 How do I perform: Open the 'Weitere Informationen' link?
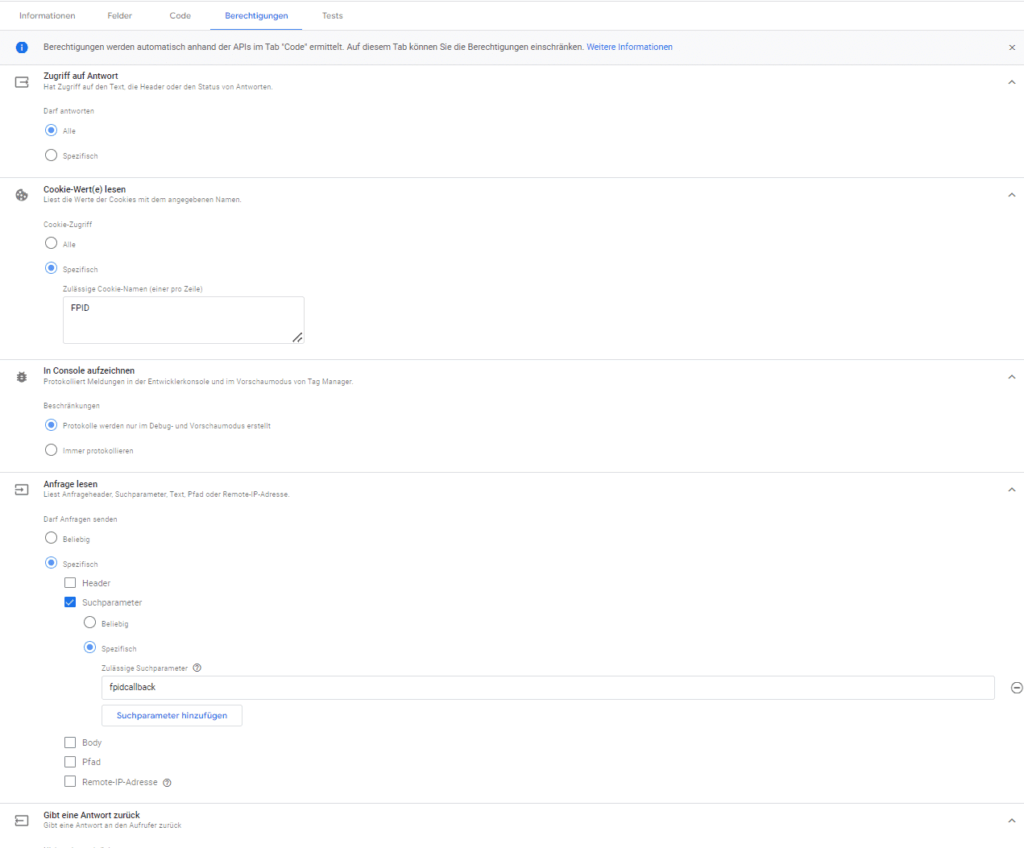(629, 47)
